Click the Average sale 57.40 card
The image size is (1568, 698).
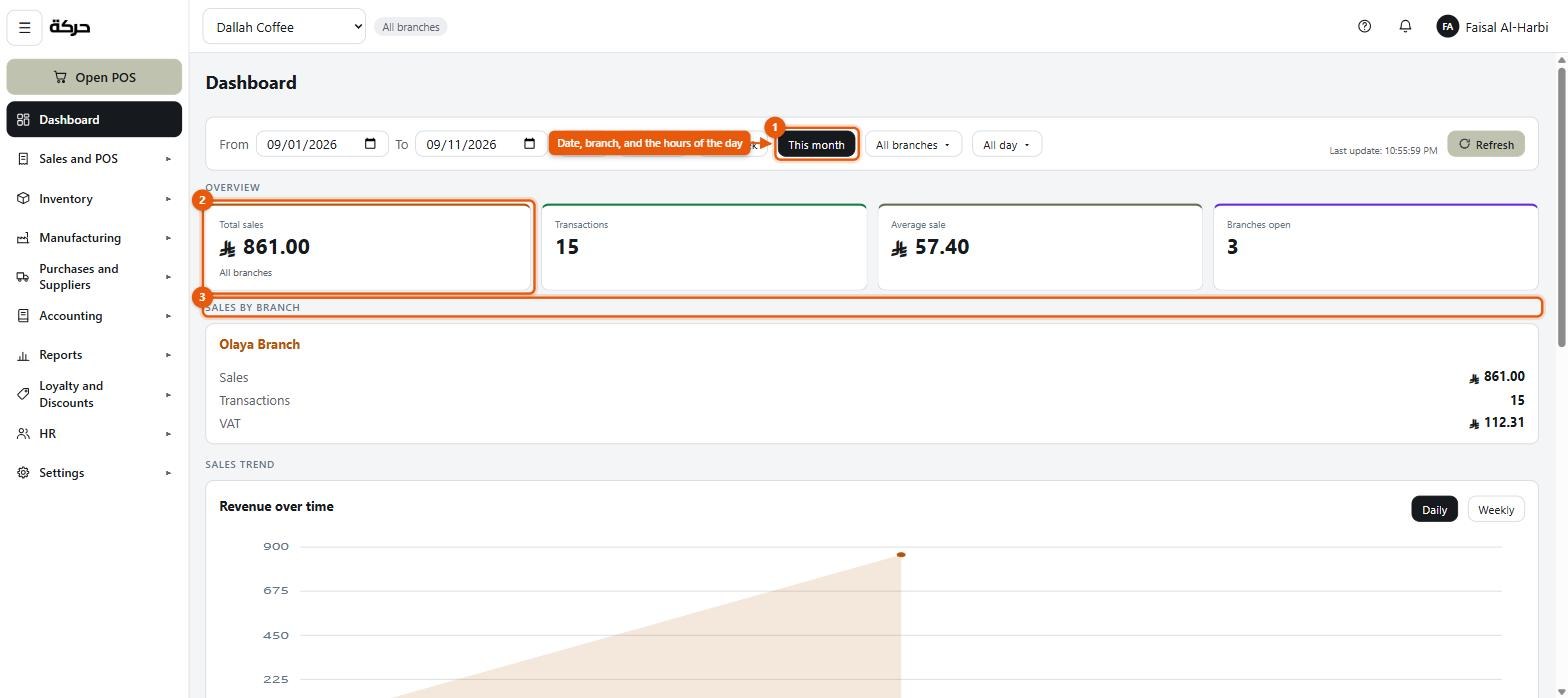point(1040,247)
